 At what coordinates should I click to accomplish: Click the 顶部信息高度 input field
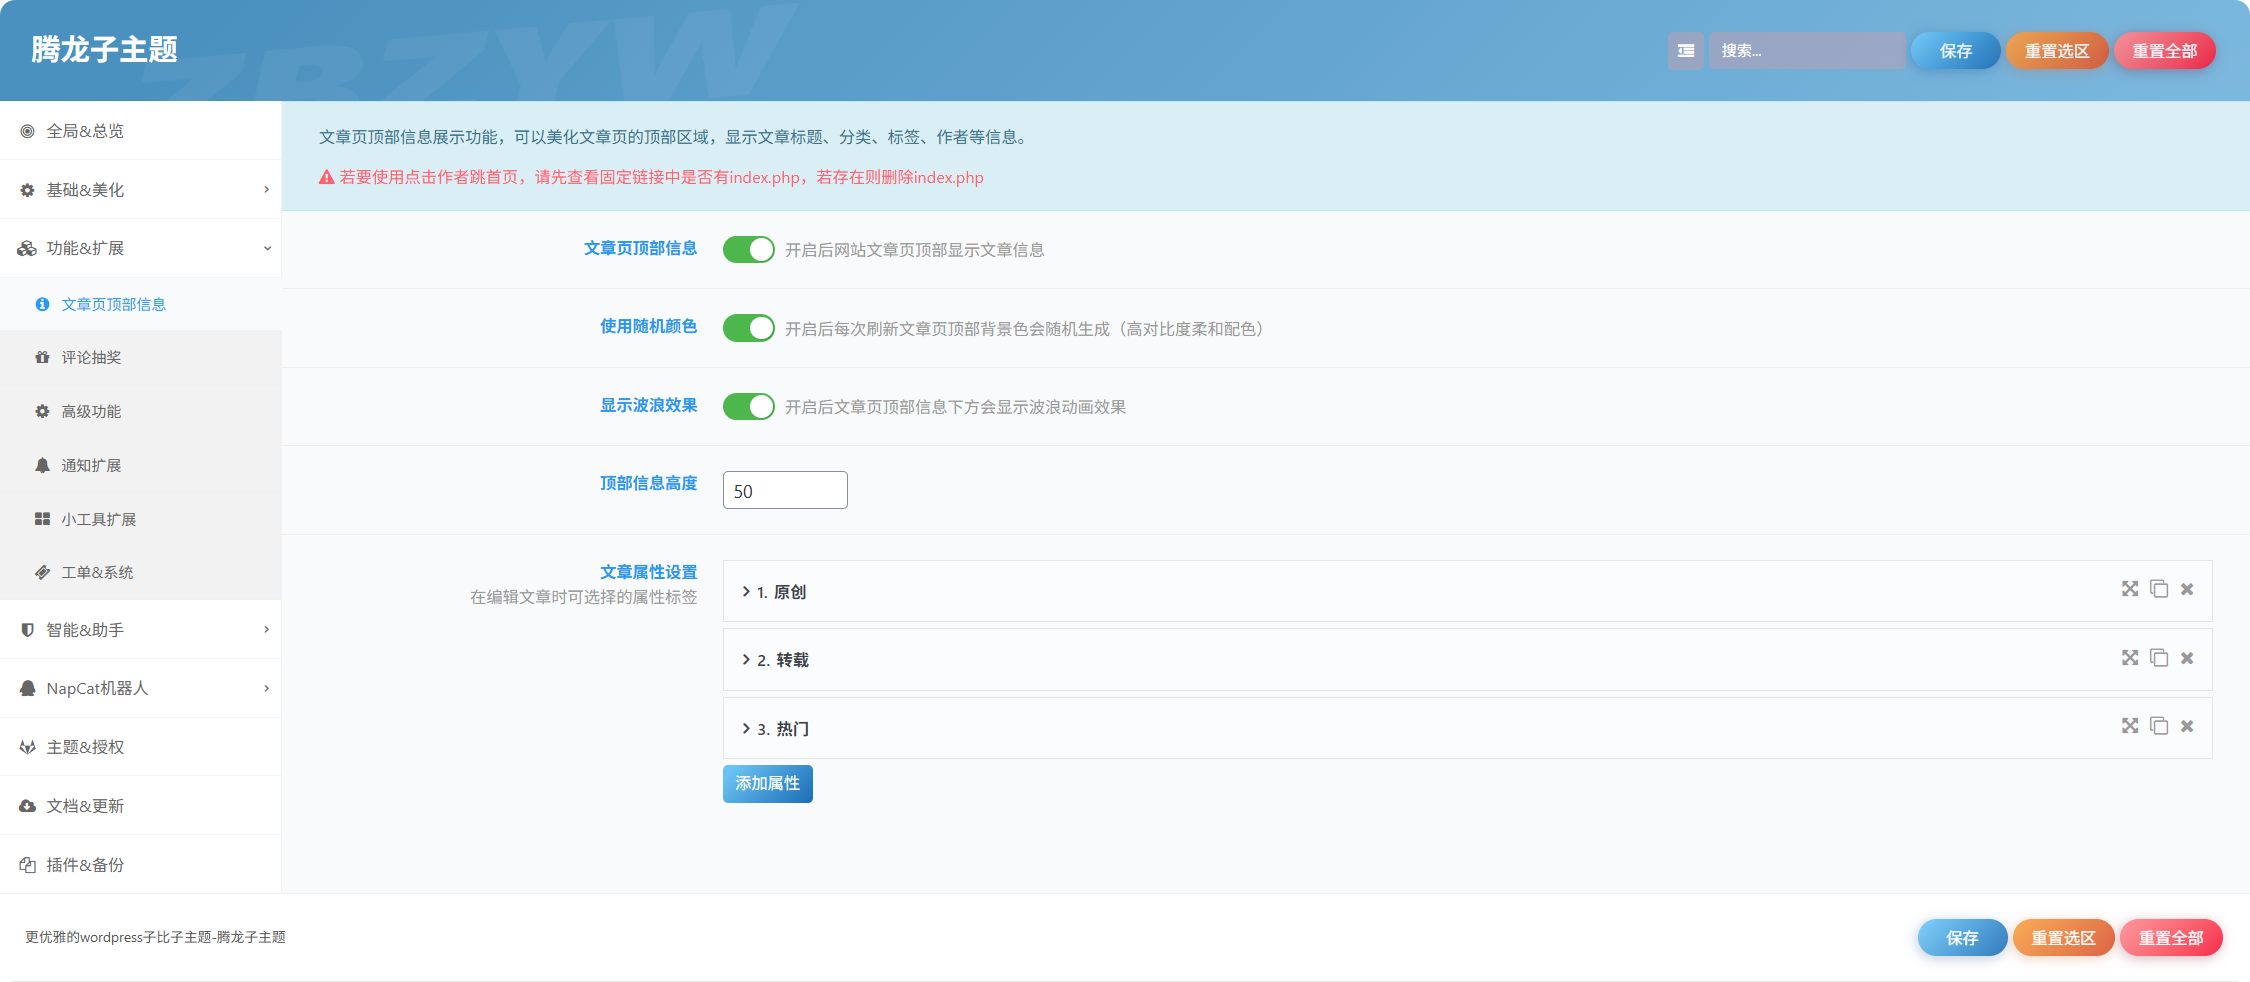pyautogui.click(x=785, y=490)
